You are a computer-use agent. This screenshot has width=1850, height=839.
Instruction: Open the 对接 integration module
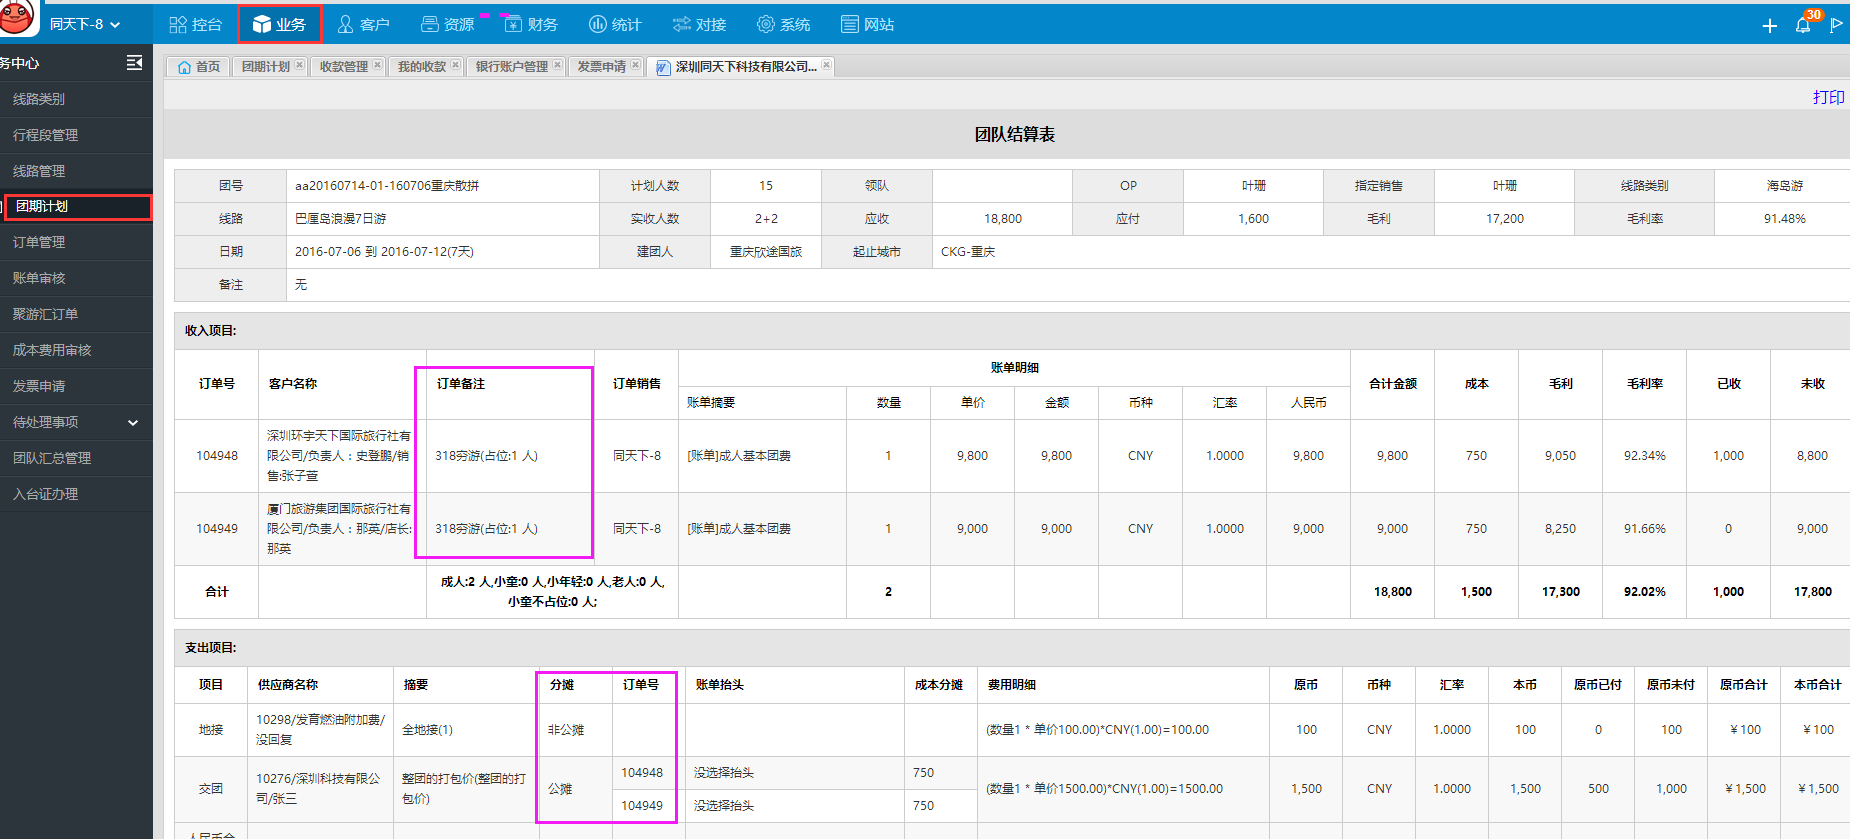[699, 24]
